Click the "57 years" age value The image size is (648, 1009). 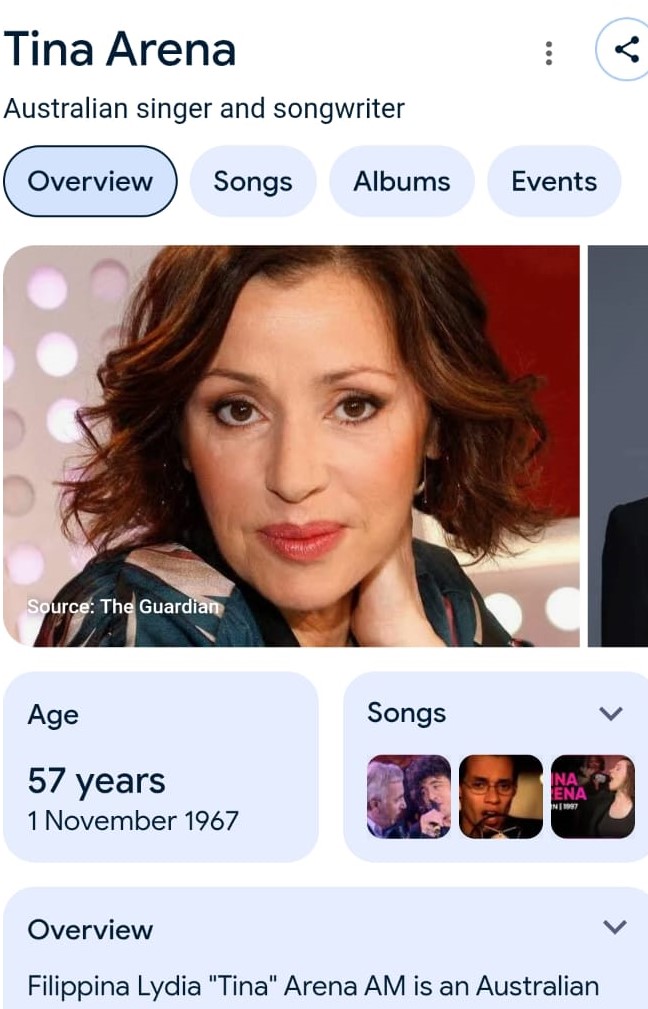click(96, 780)
